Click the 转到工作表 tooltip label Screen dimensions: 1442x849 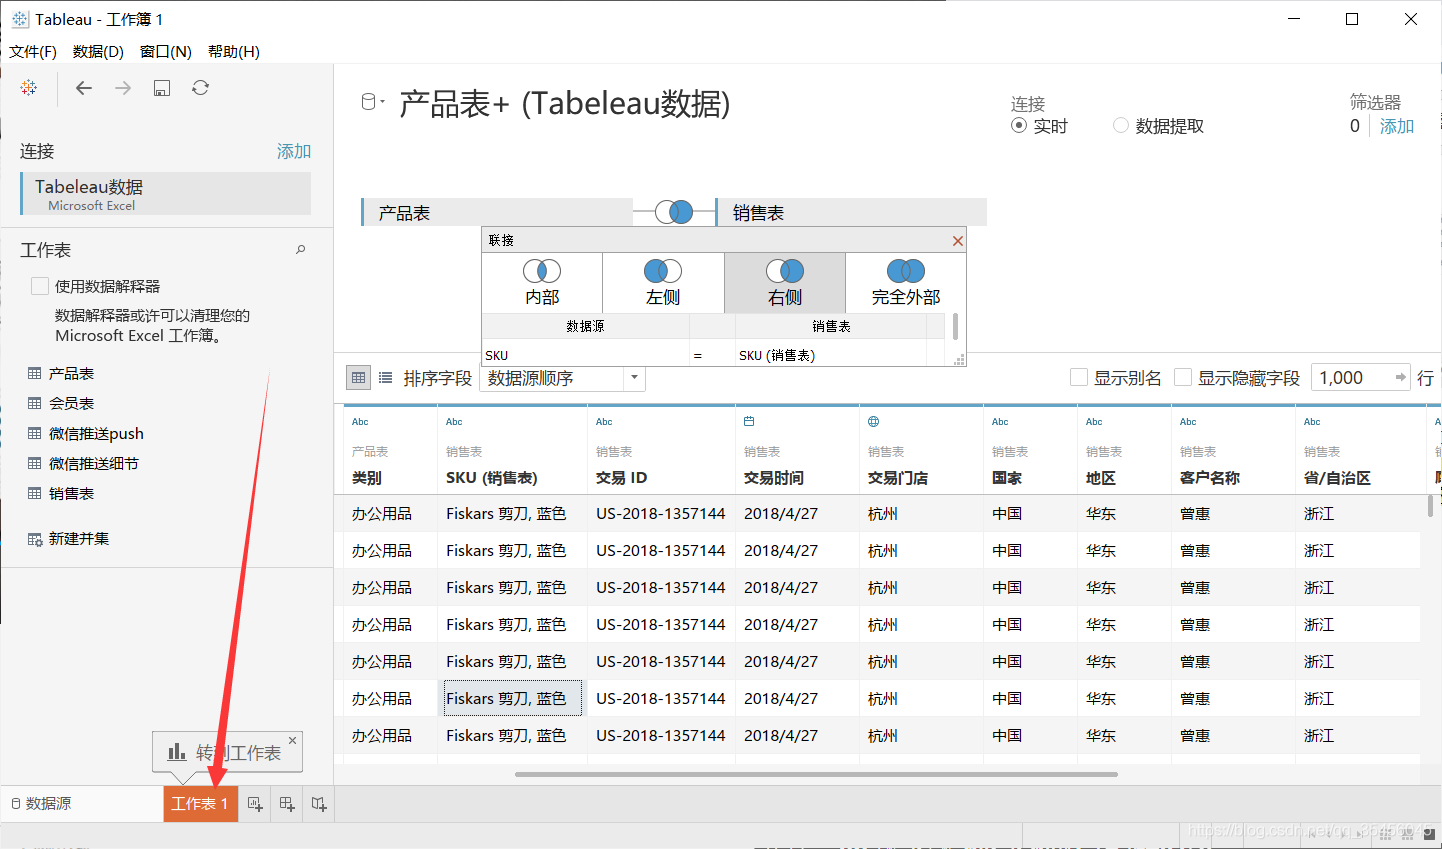(x=238, y=753)
